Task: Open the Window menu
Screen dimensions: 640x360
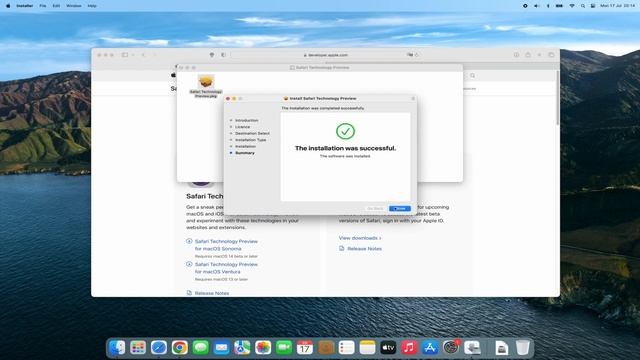Action: click(x=74, y=6)
